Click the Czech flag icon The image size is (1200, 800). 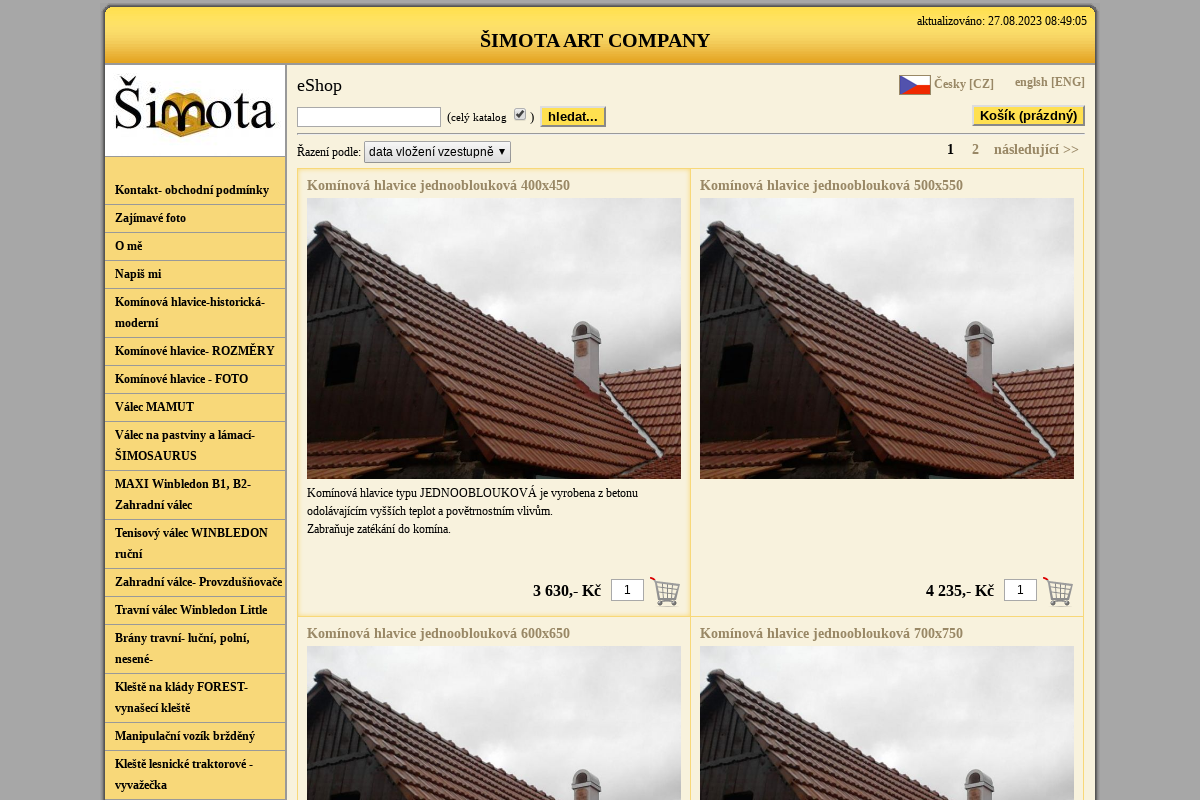[915, 85]
